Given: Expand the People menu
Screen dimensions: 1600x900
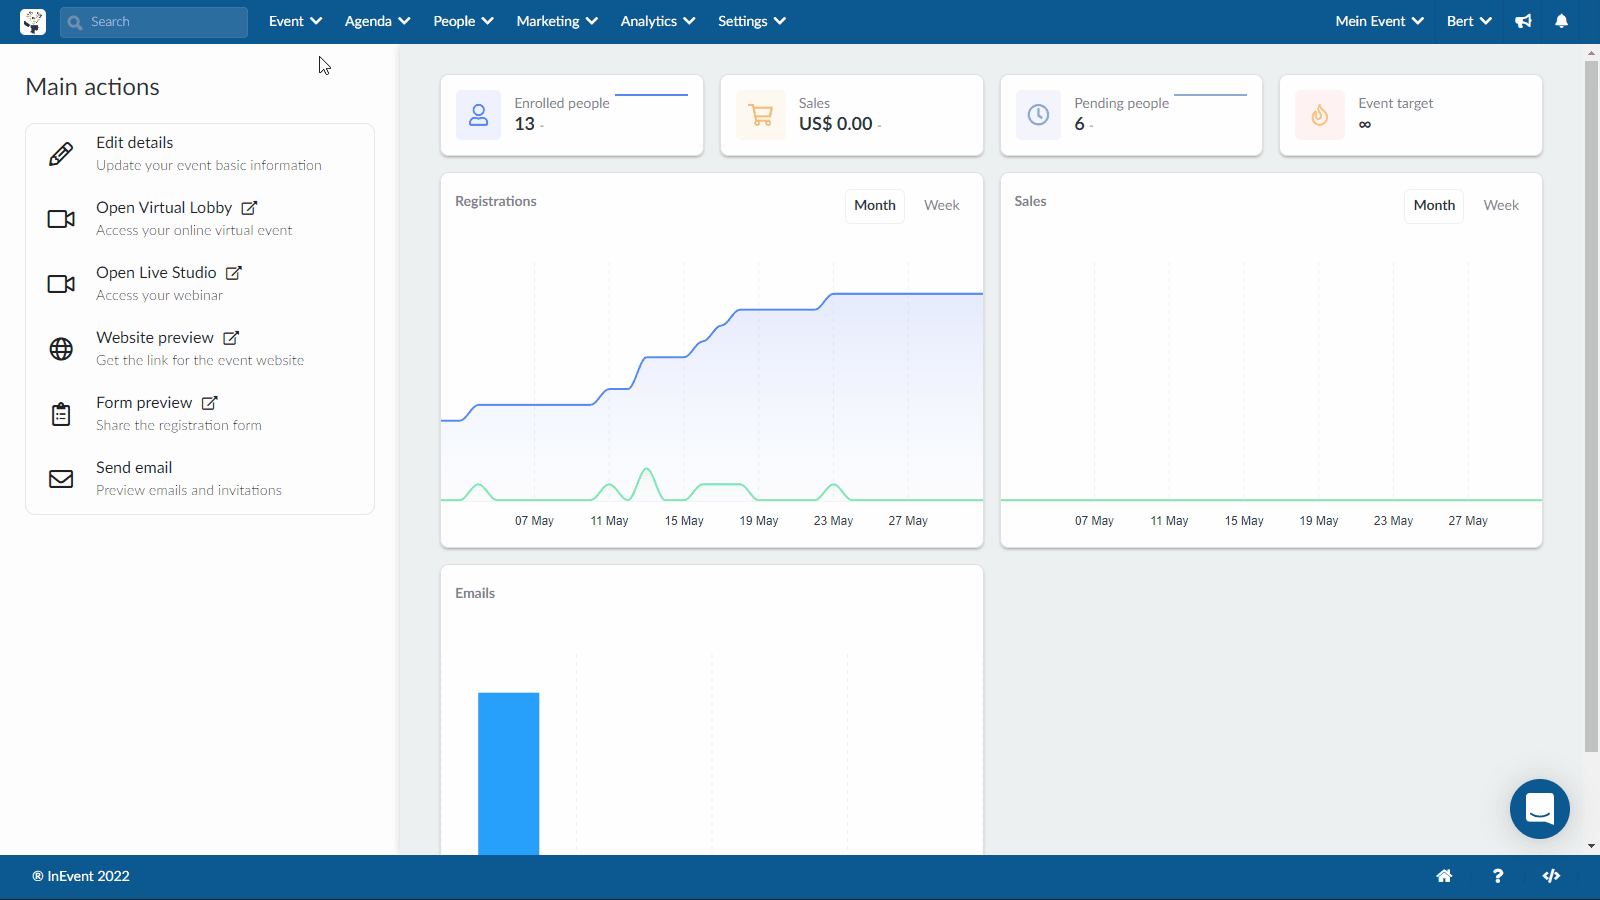Looking at the screenshot, I should 463,21.
